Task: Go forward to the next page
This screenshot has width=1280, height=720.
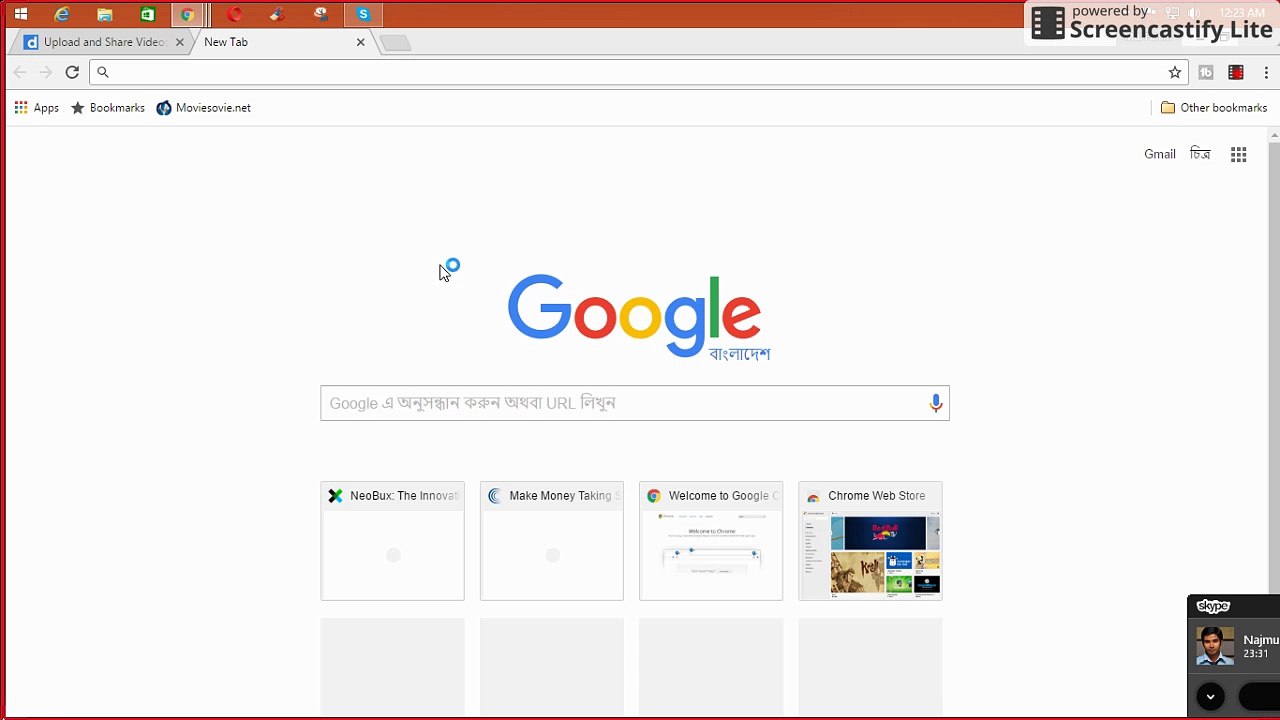Action: pyautogui.click(x=46, y=72)
